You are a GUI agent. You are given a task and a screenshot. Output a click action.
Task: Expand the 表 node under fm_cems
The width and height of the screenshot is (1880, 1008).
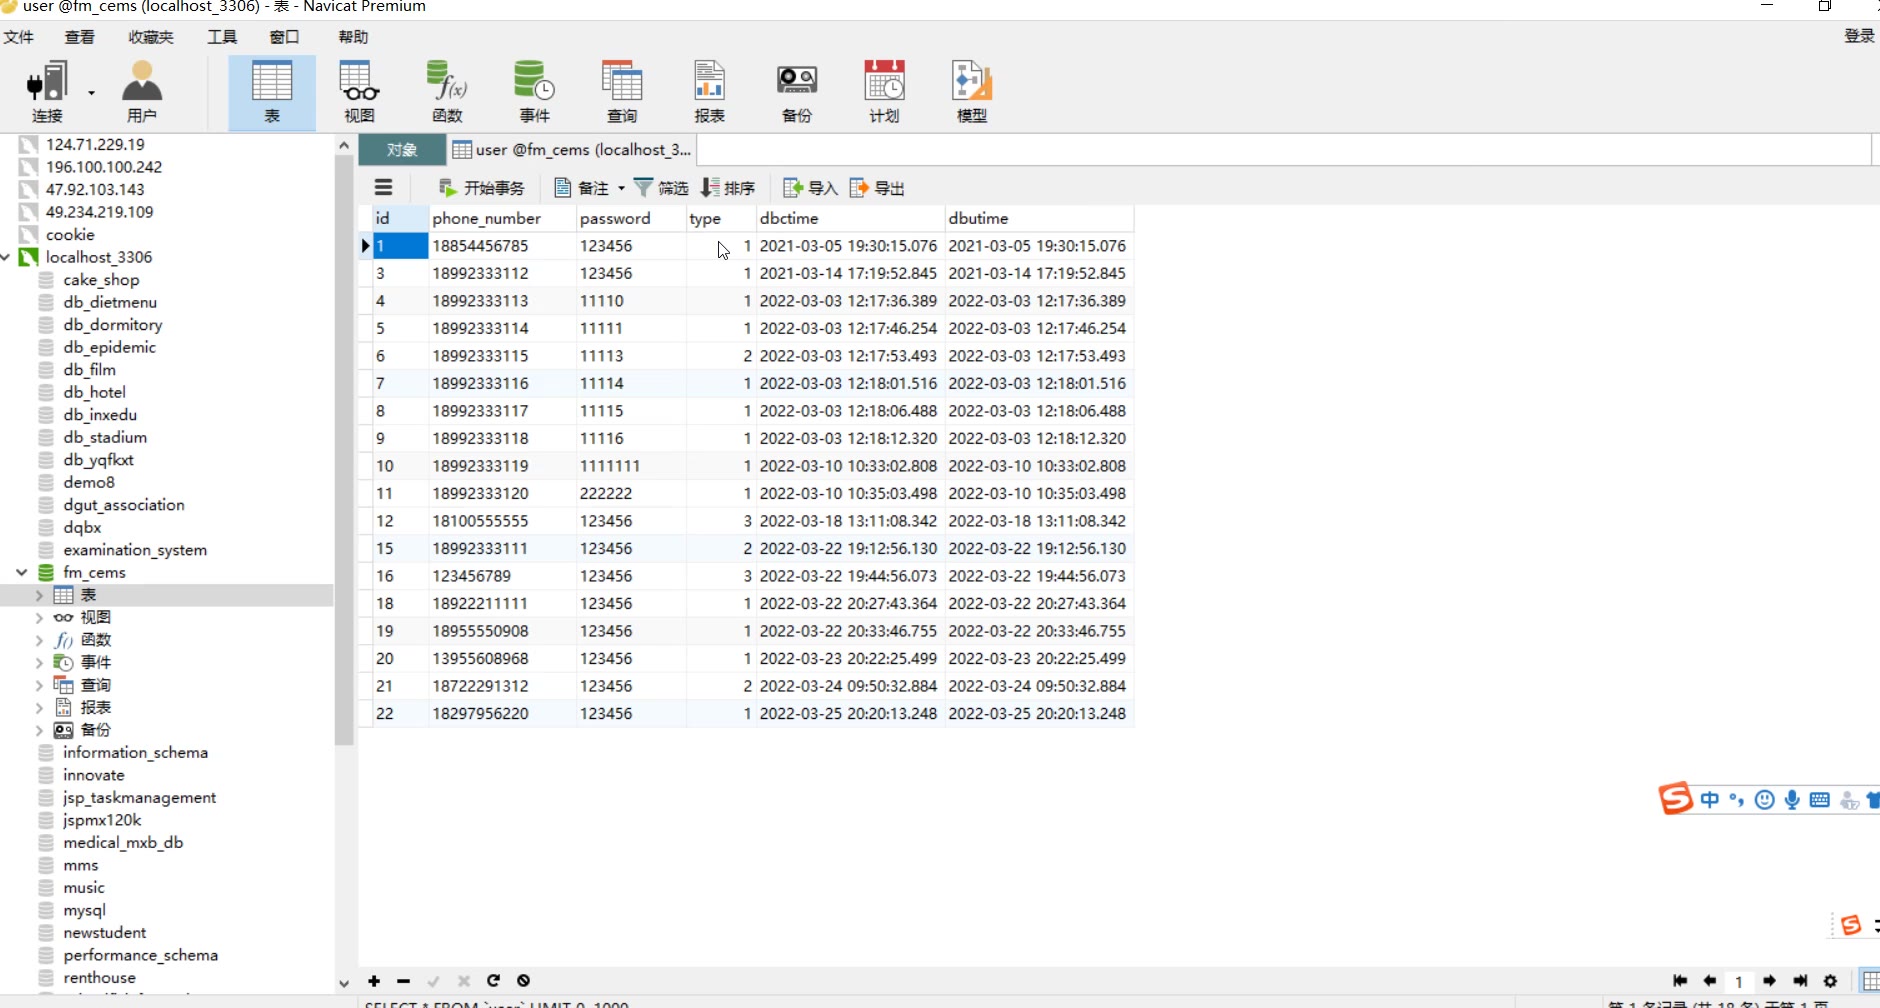(x=39, y=595)
